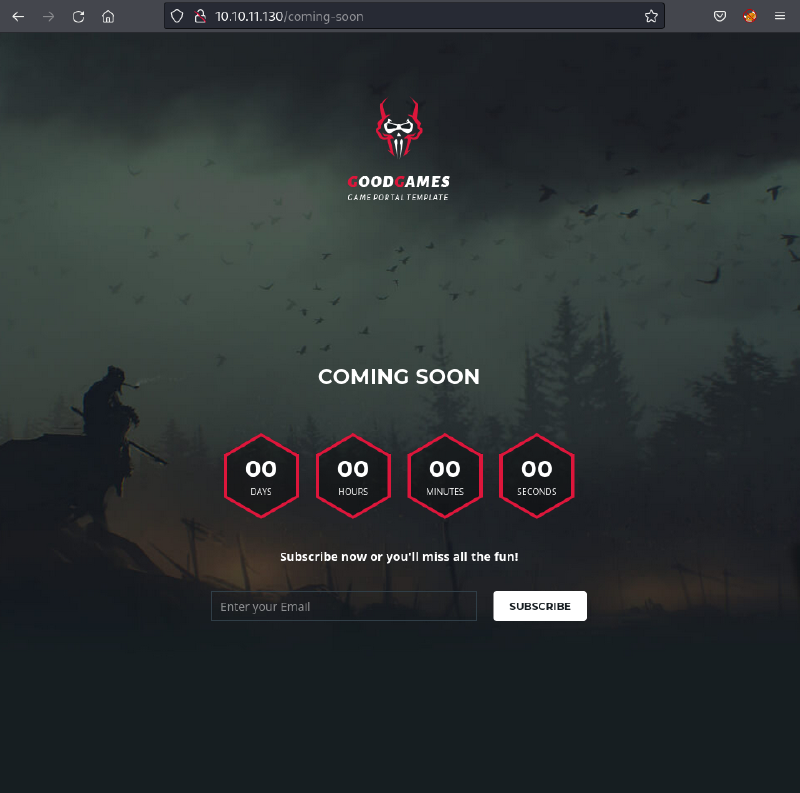The height and width of the screenshot is (793, 800).
Task: Open the Firefox hamburger menu
Action: (781, 16)
